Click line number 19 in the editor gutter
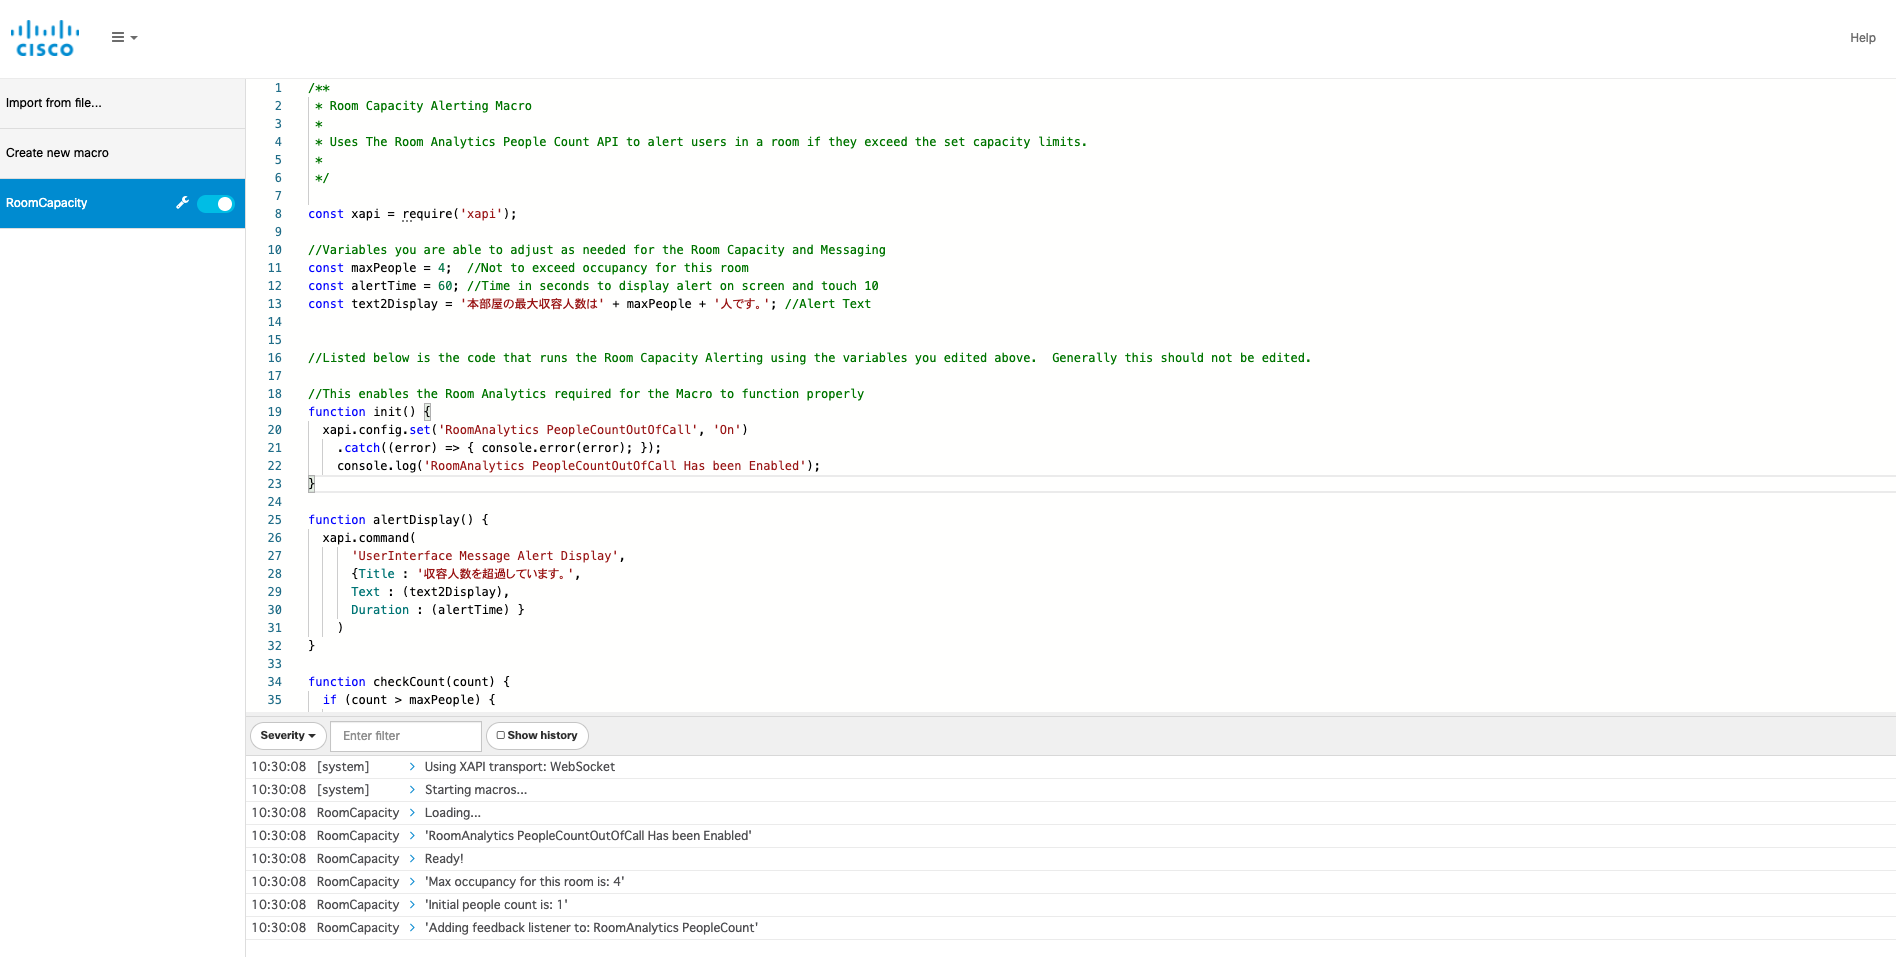This screenshot has width=1896, height=957. click(x=275, y=412)
